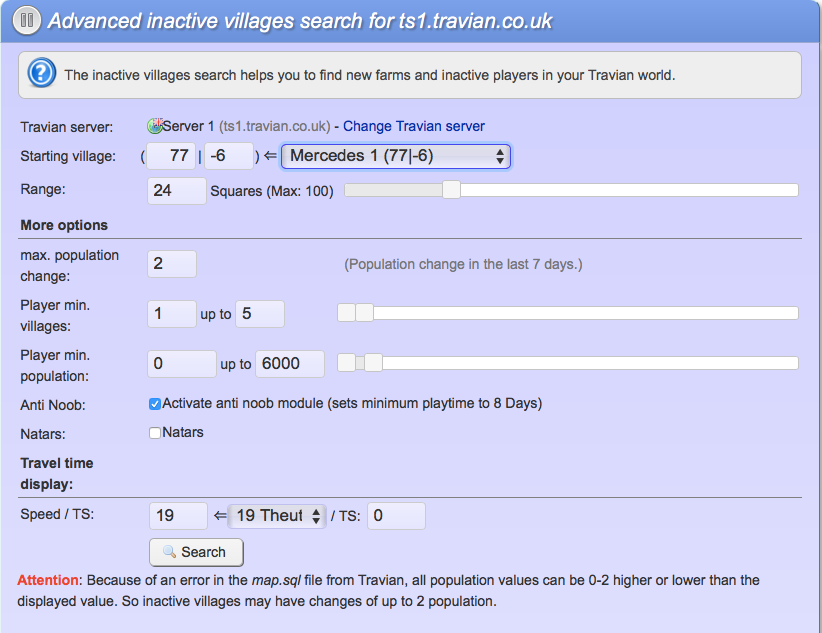Click the upper handle of population slider

[373, 363]
